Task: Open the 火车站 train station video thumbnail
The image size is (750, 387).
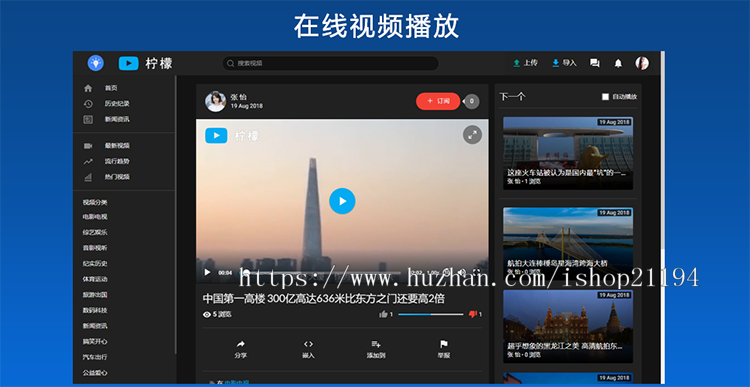Action: (x=568, y=153)
